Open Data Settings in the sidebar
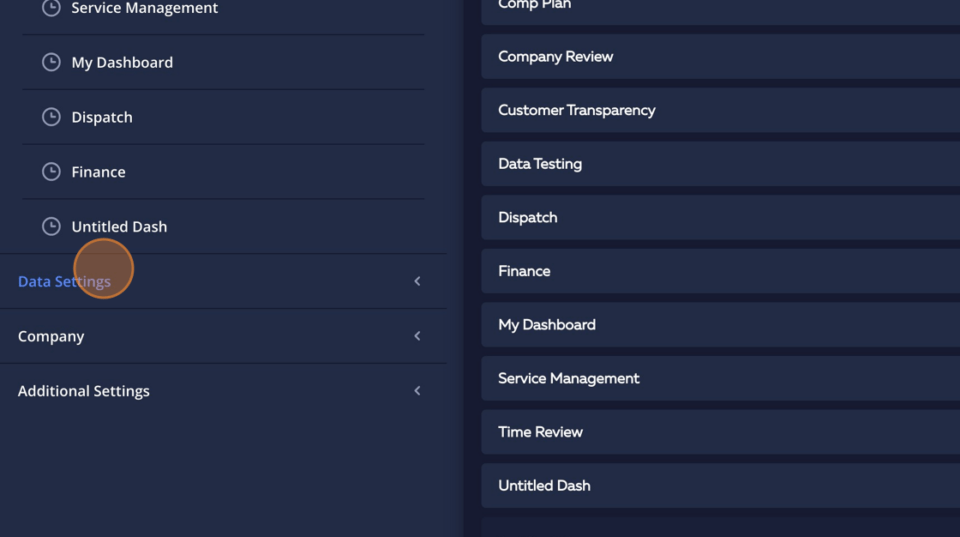 pyautogui.click(x=64, y=282)
